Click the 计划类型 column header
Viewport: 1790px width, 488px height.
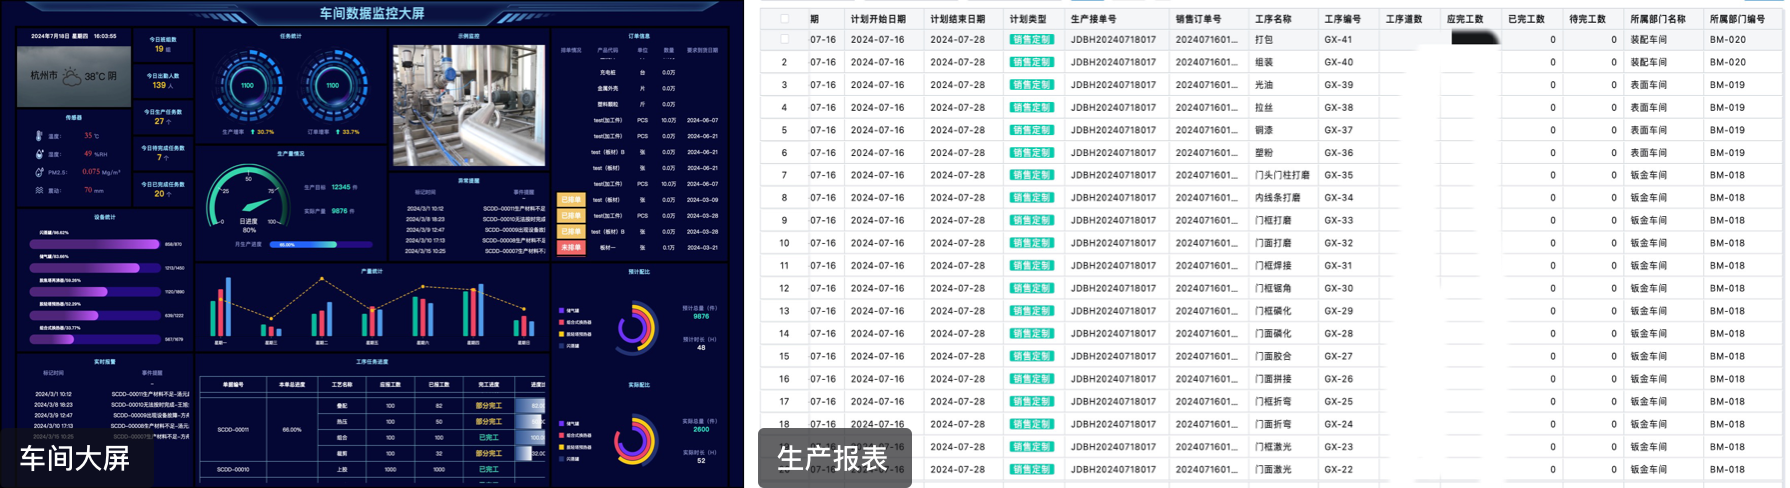1028,19
